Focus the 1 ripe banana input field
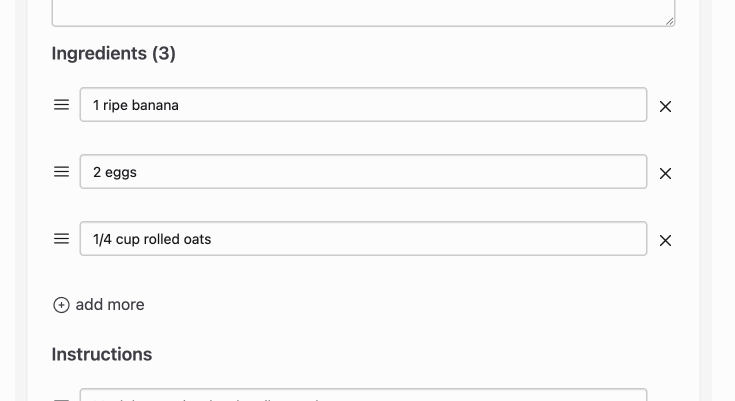 (x=363, y=105)
